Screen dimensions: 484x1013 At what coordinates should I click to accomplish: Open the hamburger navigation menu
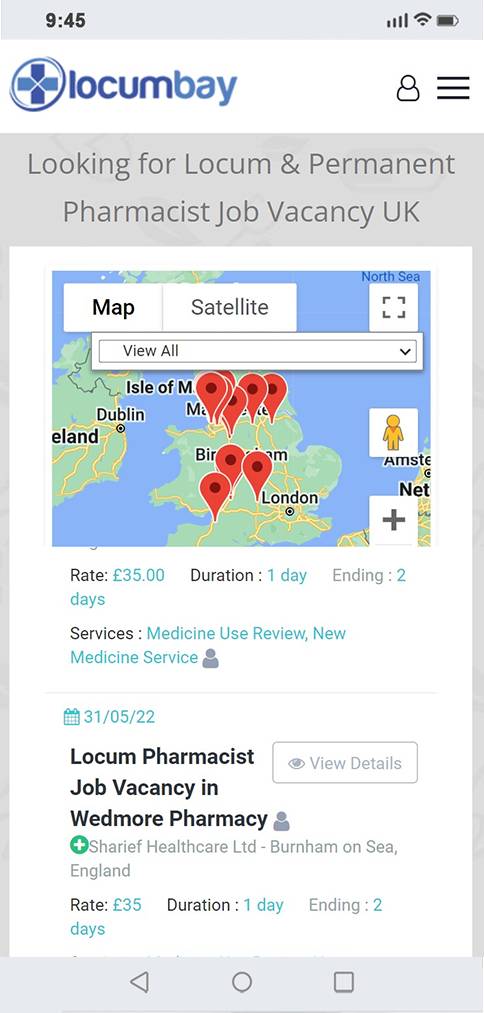(x=453, y=88)
